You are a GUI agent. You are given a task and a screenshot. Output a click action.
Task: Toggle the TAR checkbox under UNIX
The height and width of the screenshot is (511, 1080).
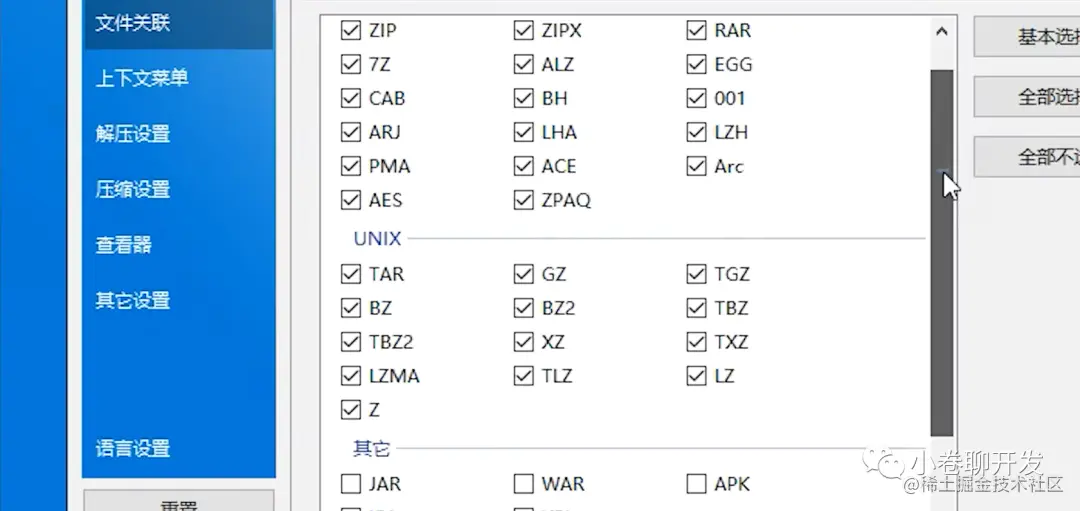[350, 274]
